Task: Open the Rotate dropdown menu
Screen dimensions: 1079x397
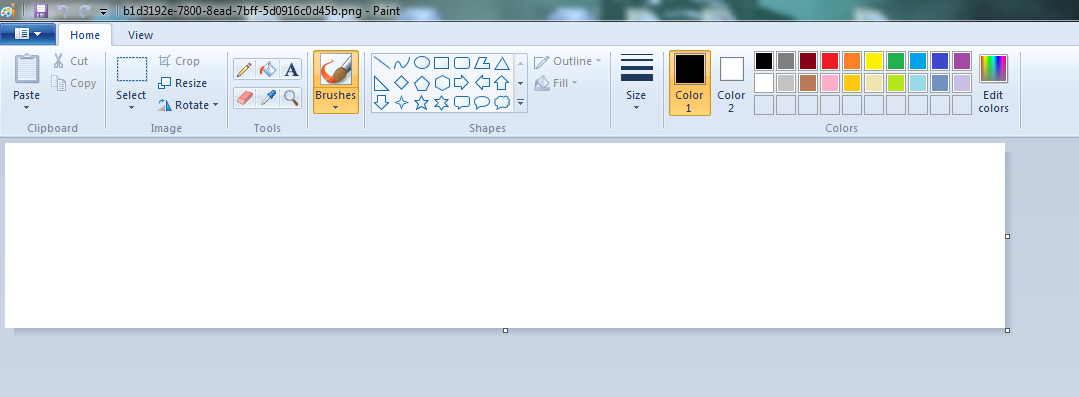Action: tap(187, 105)
